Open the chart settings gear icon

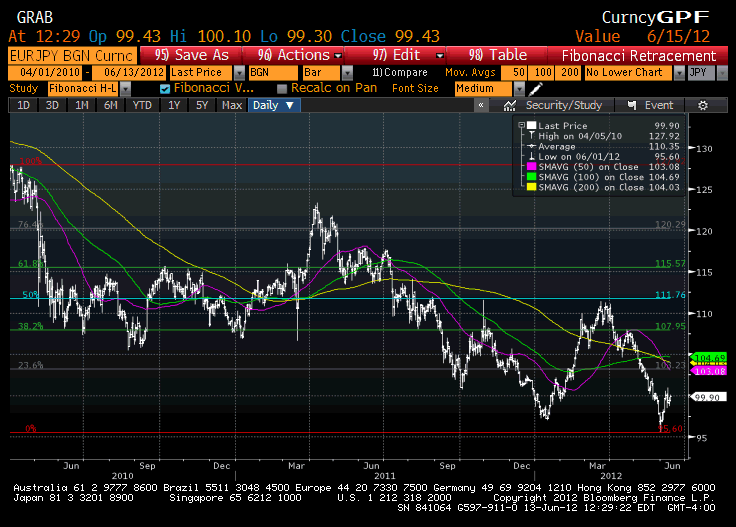click(x=703, y=105)
